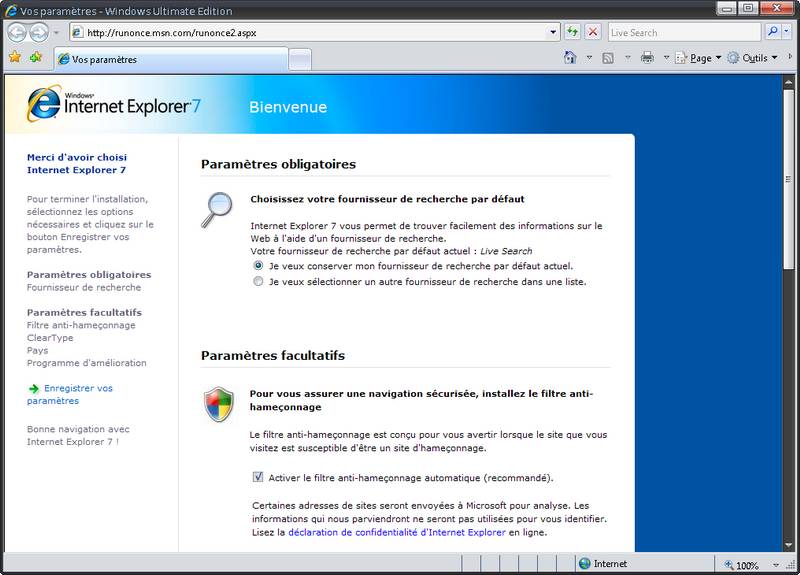Screen dimensions: 800x575
Task: Click the vertical scrollbar thumb
Action: 788,178
